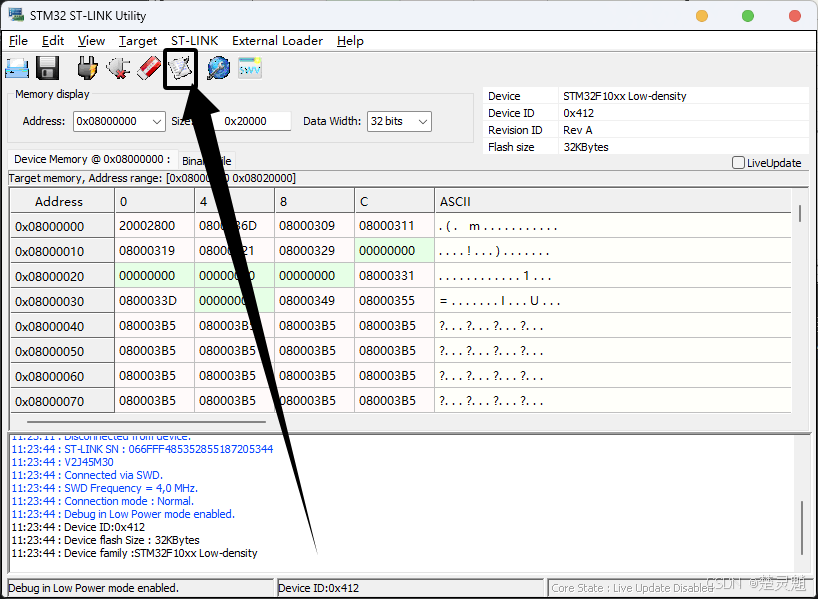Image resolution: width=818 pixels, height=599 pixels.
Task: Click the Device value STM32F10xx Low-density
Action: [624, 96]
